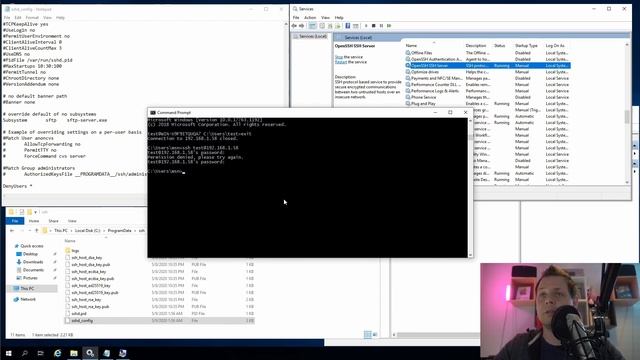Image resolution: width=640 pixels, height=360 pixels.
Task: Click the Stop Service square icon
Action: click(373, 26)
